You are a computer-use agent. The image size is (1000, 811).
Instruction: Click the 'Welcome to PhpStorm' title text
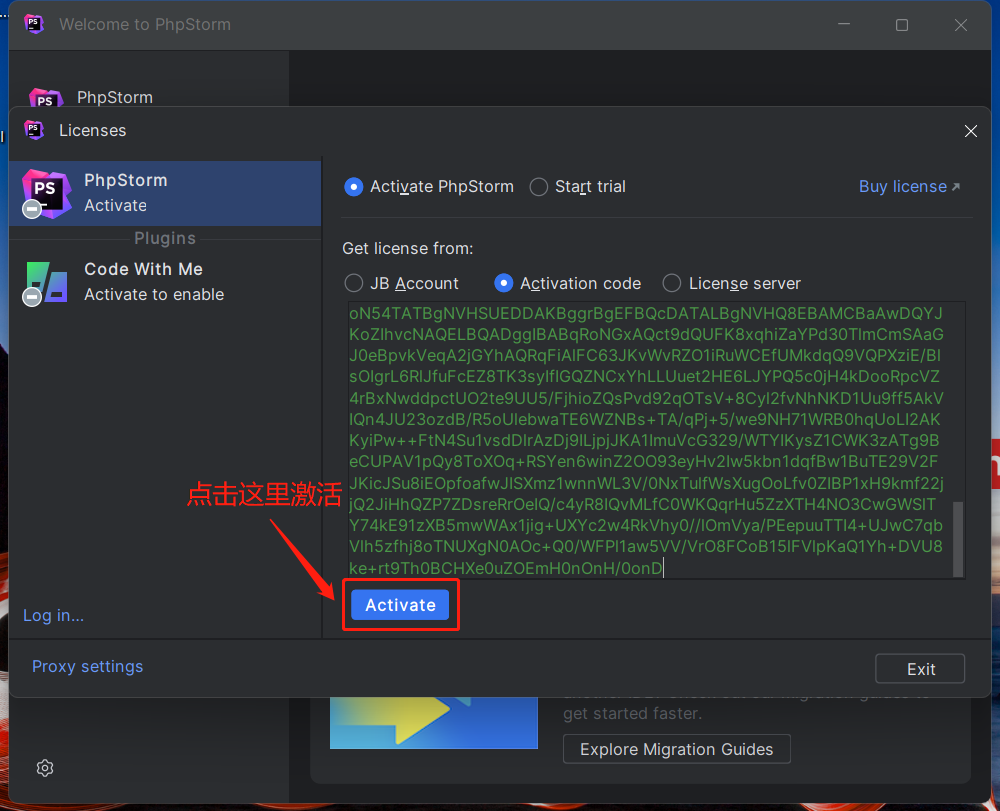click(x=145, y=24)
